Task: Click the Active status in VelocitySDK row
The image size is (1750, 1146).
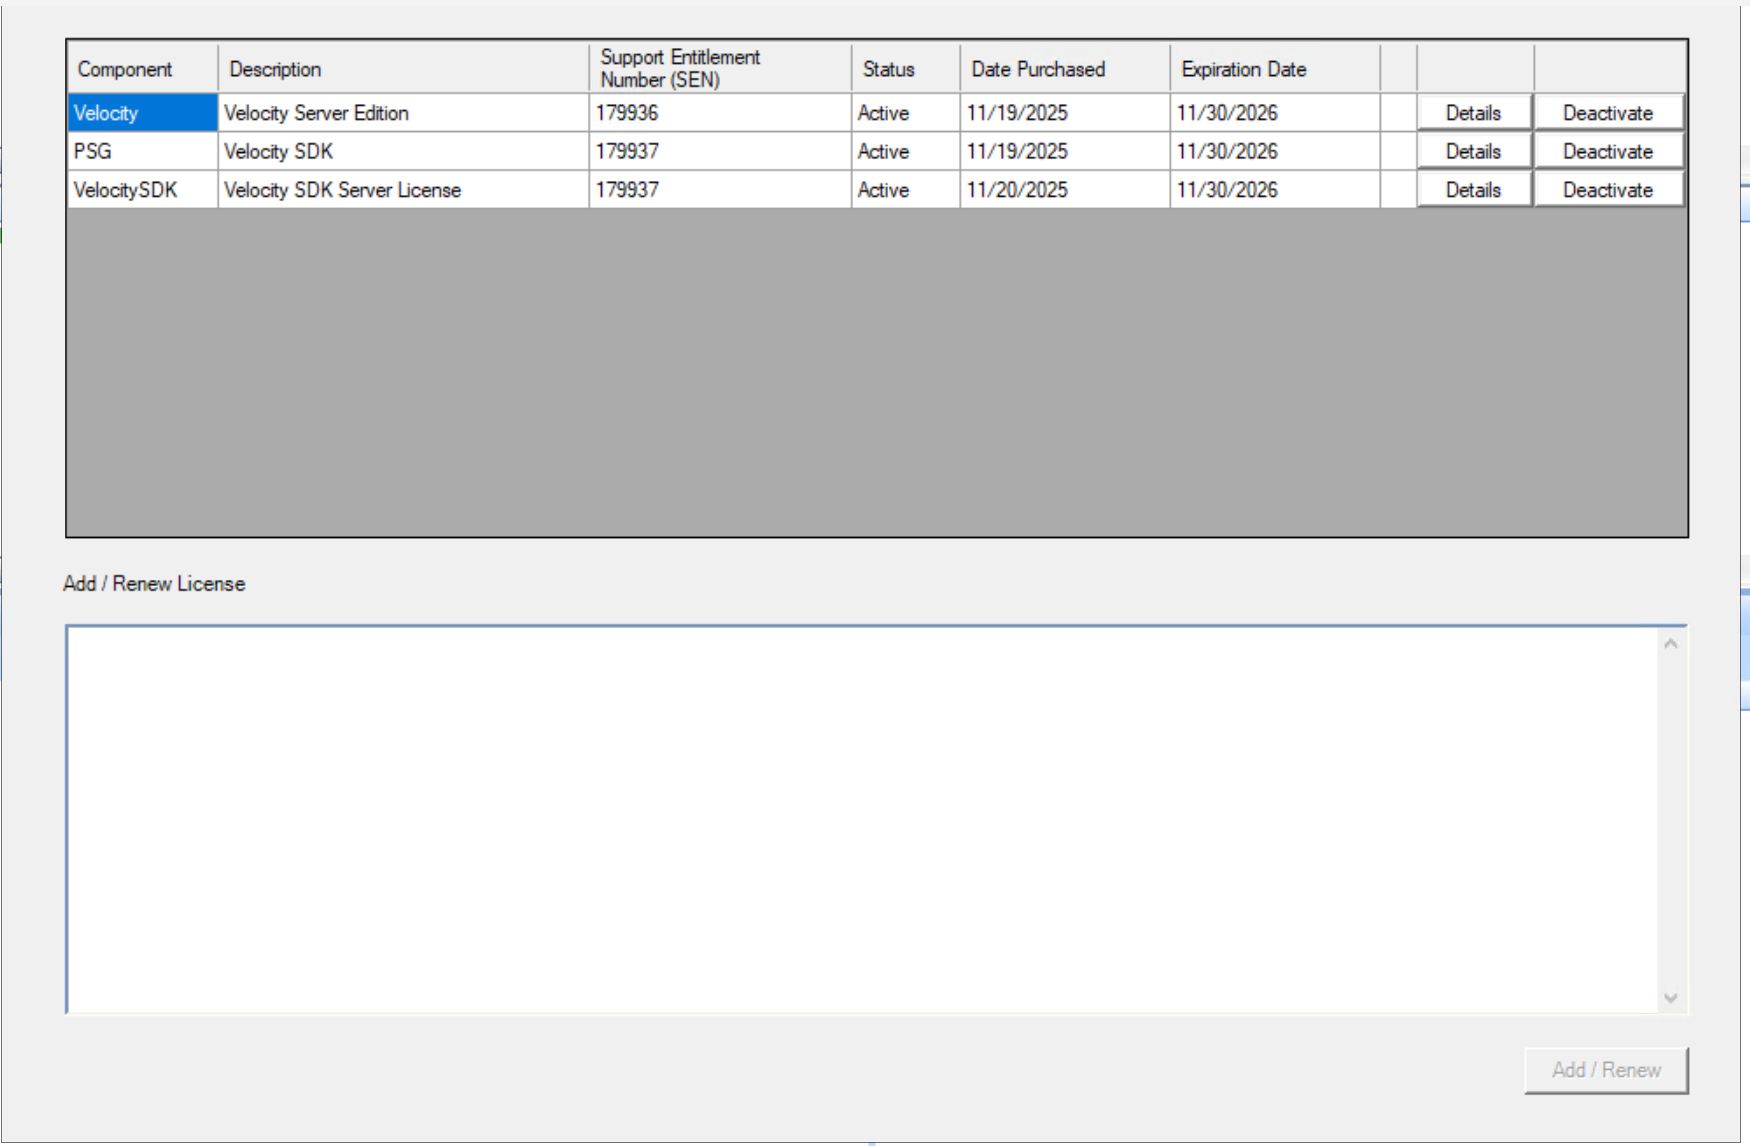Action: 906,190
